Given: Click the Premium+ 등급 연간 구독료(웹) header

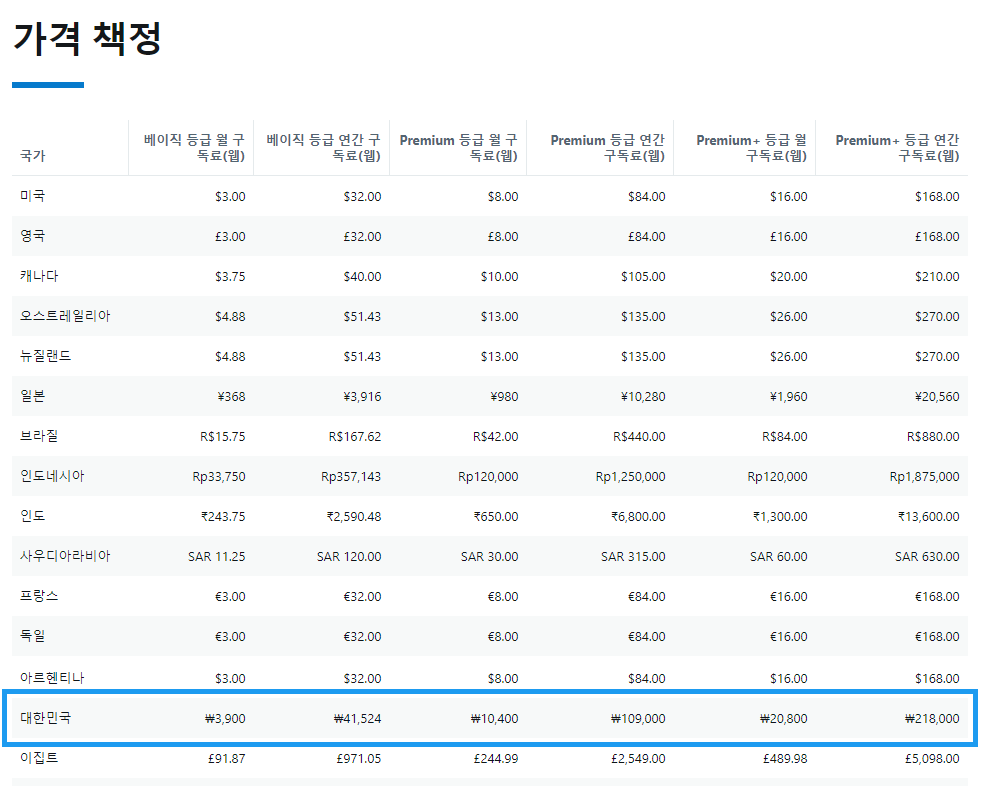Looking at the screenshot, I should coord(897,148).
